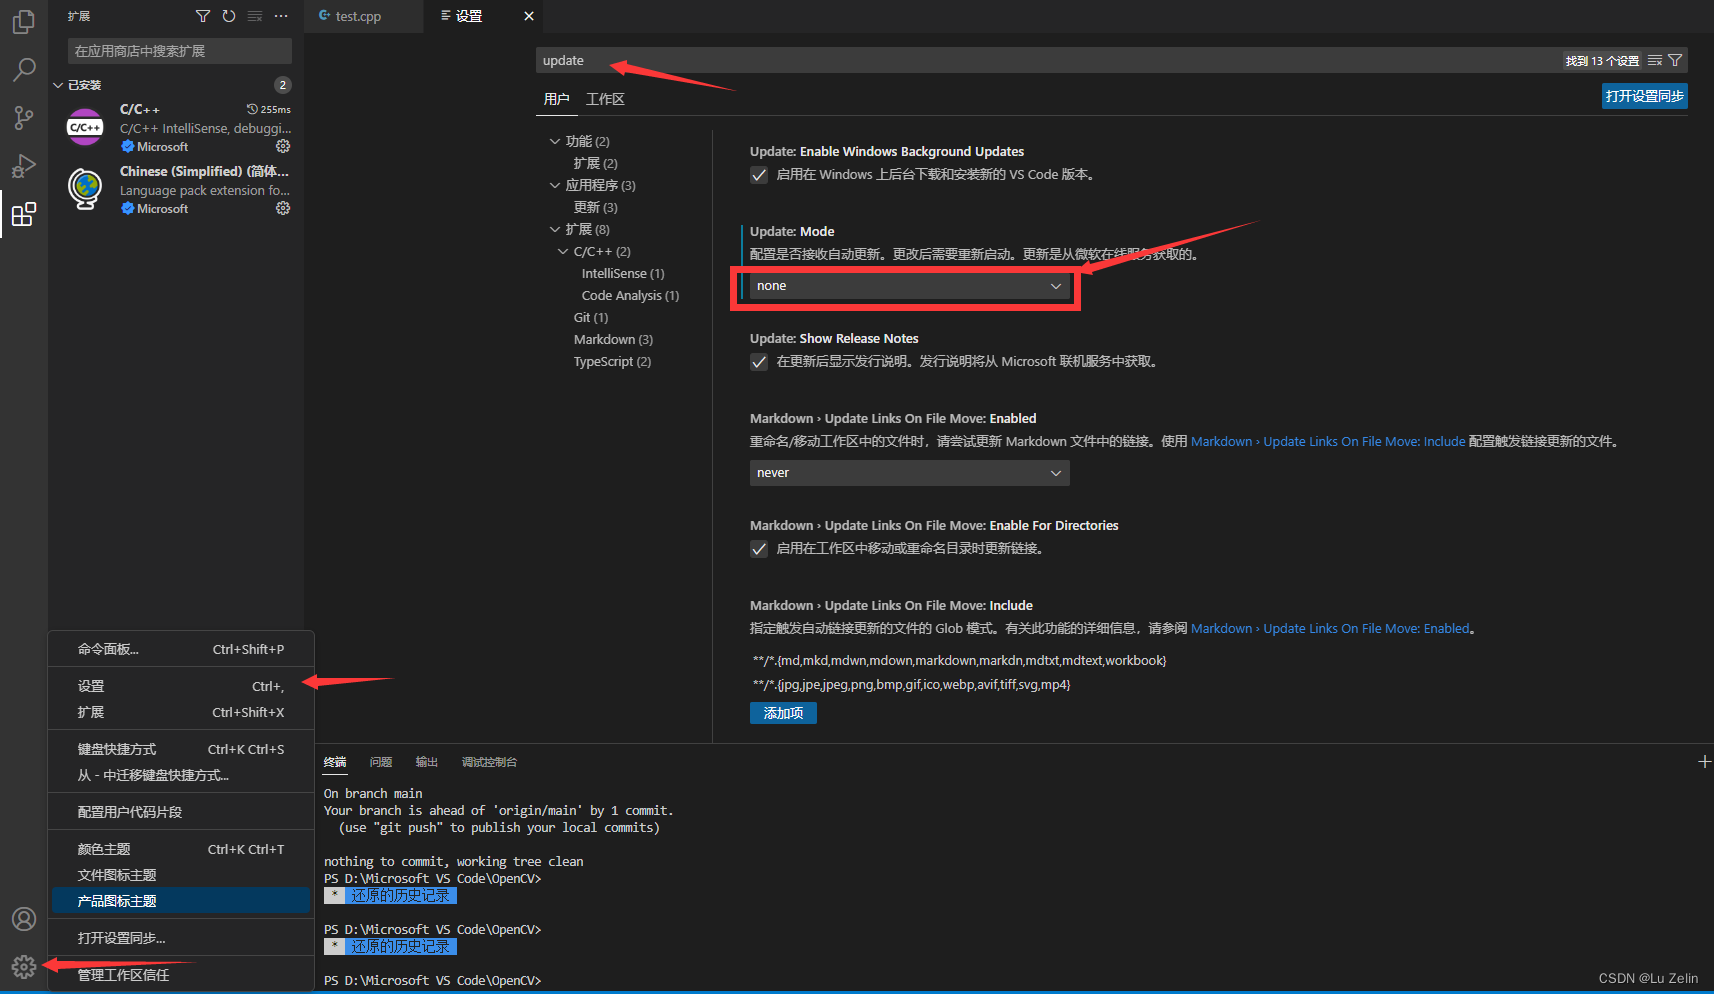Click the 打开设置同步 button
The image size is (1714, 994).
coord(1645,96)
